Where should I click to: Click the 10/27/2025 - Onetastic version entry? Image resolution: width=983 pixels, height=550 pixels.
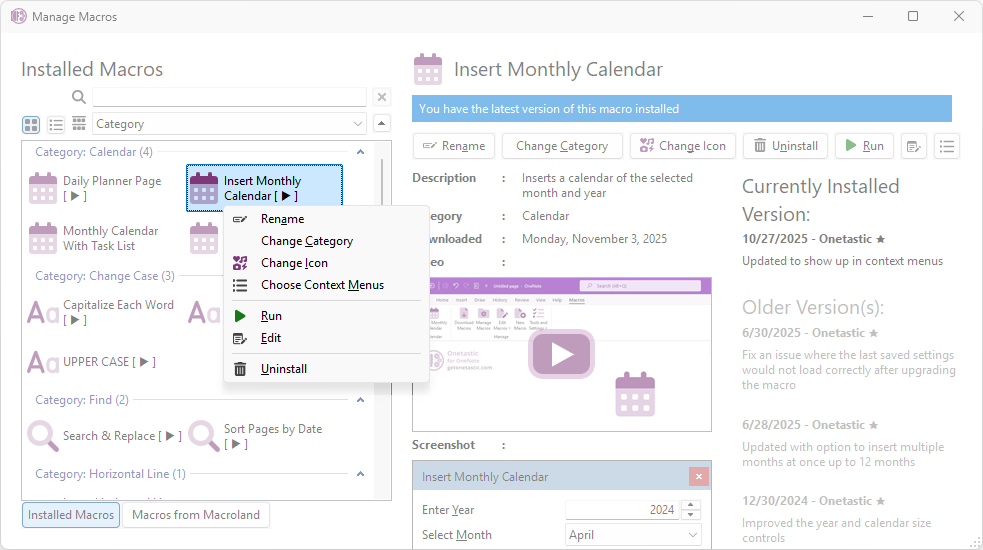814,239
